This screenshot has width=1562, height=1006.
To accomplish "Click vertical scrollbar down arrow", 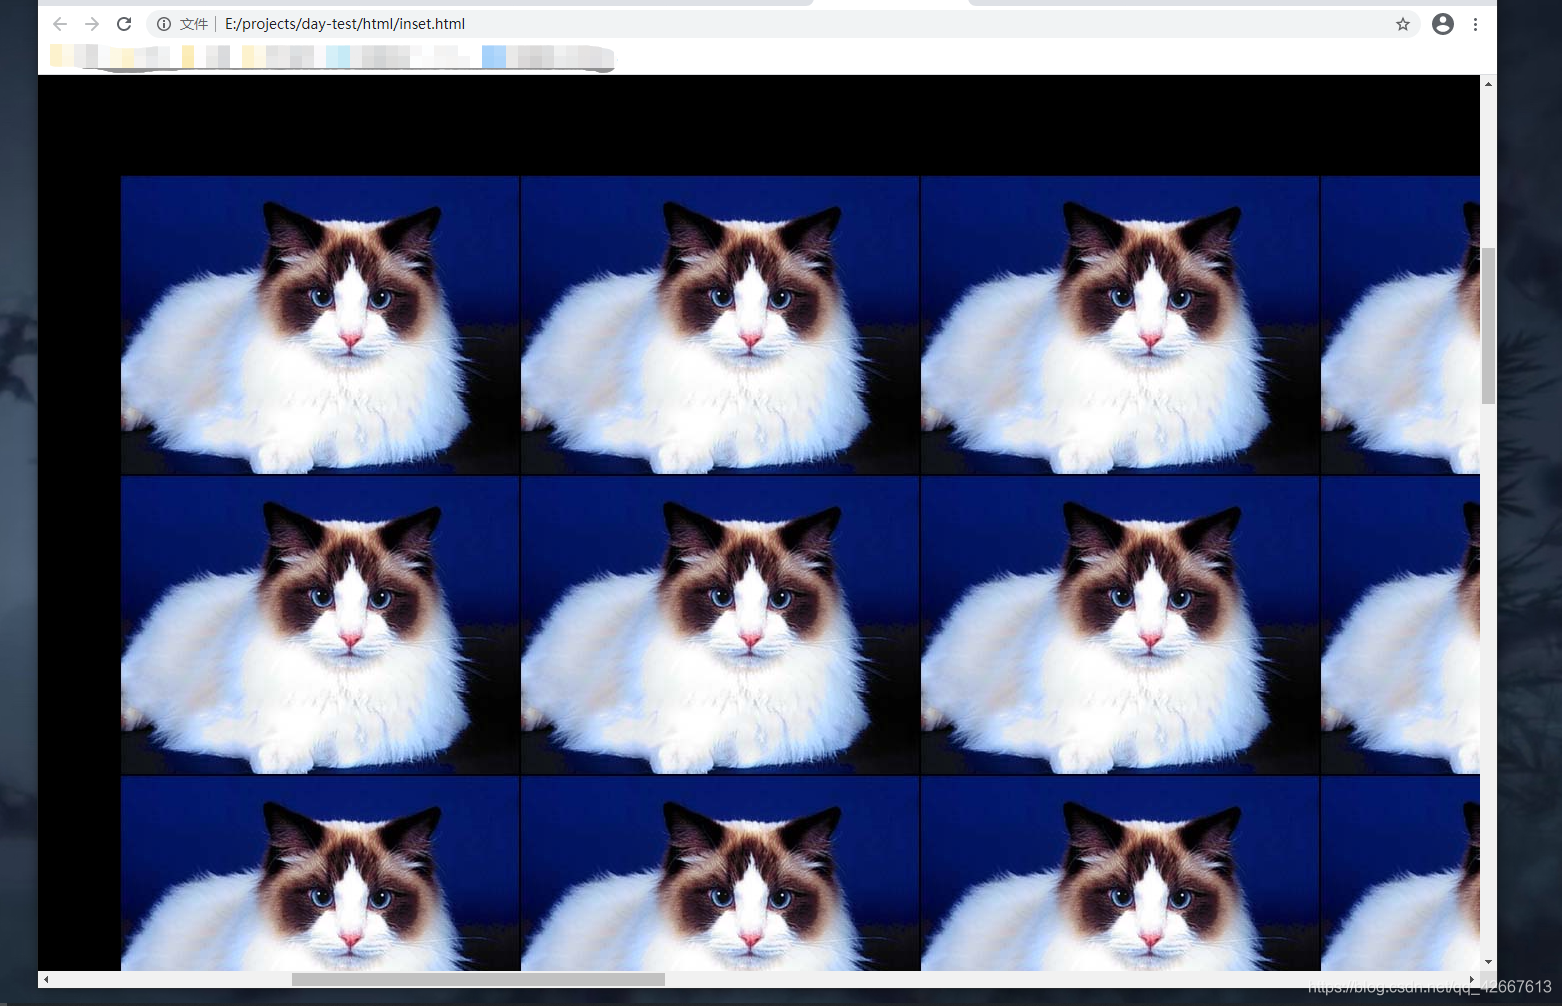I will tap(1489, 962).
